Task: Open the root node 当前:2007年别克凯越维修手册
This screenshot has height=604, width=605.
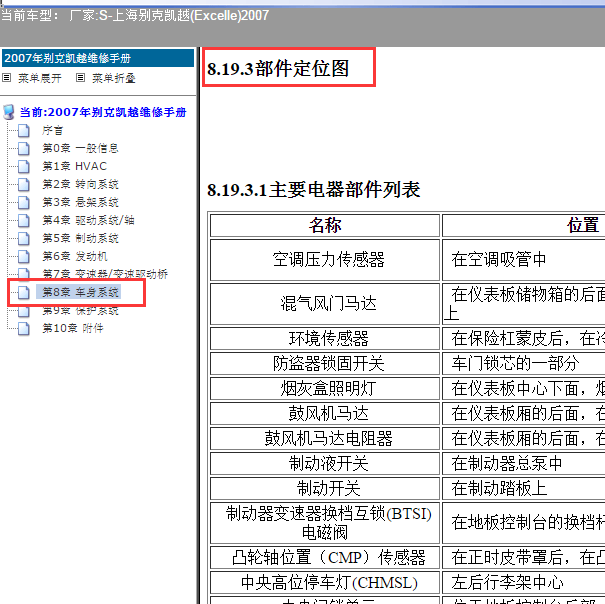Action: (x=103, y=112)
